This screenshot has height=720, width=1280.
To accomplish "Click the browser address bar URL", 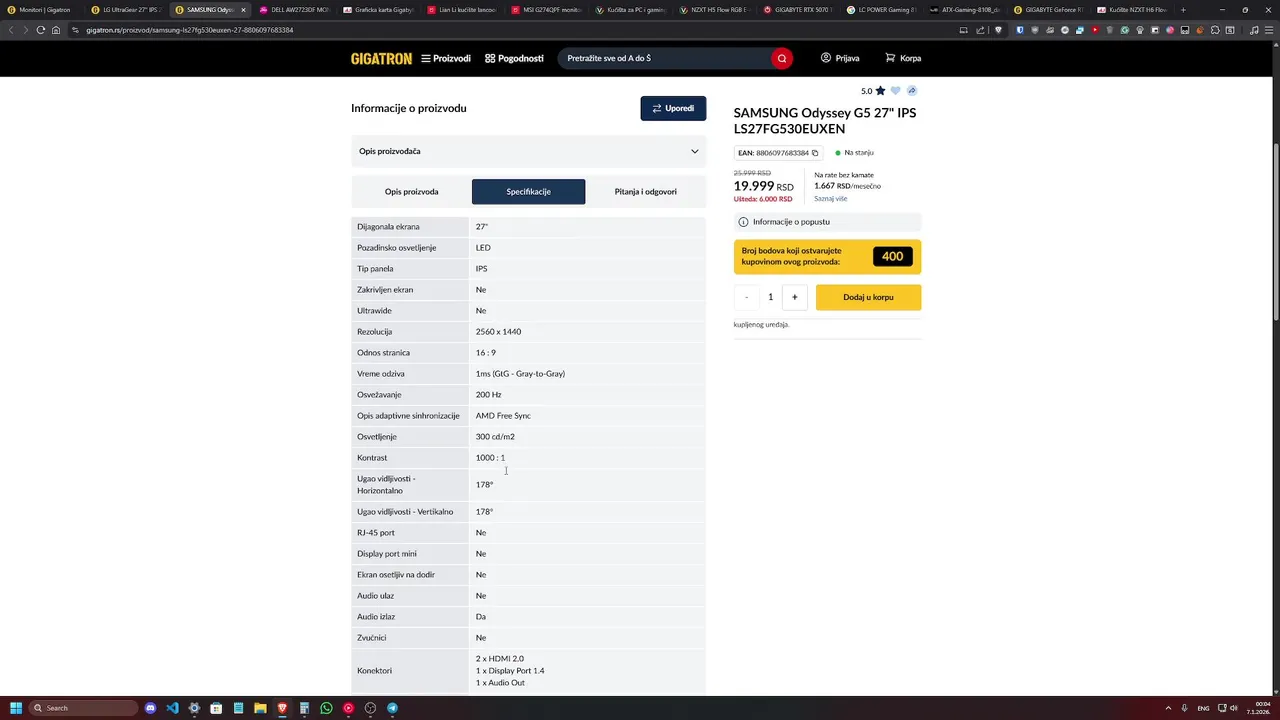I will pos(190,30).
